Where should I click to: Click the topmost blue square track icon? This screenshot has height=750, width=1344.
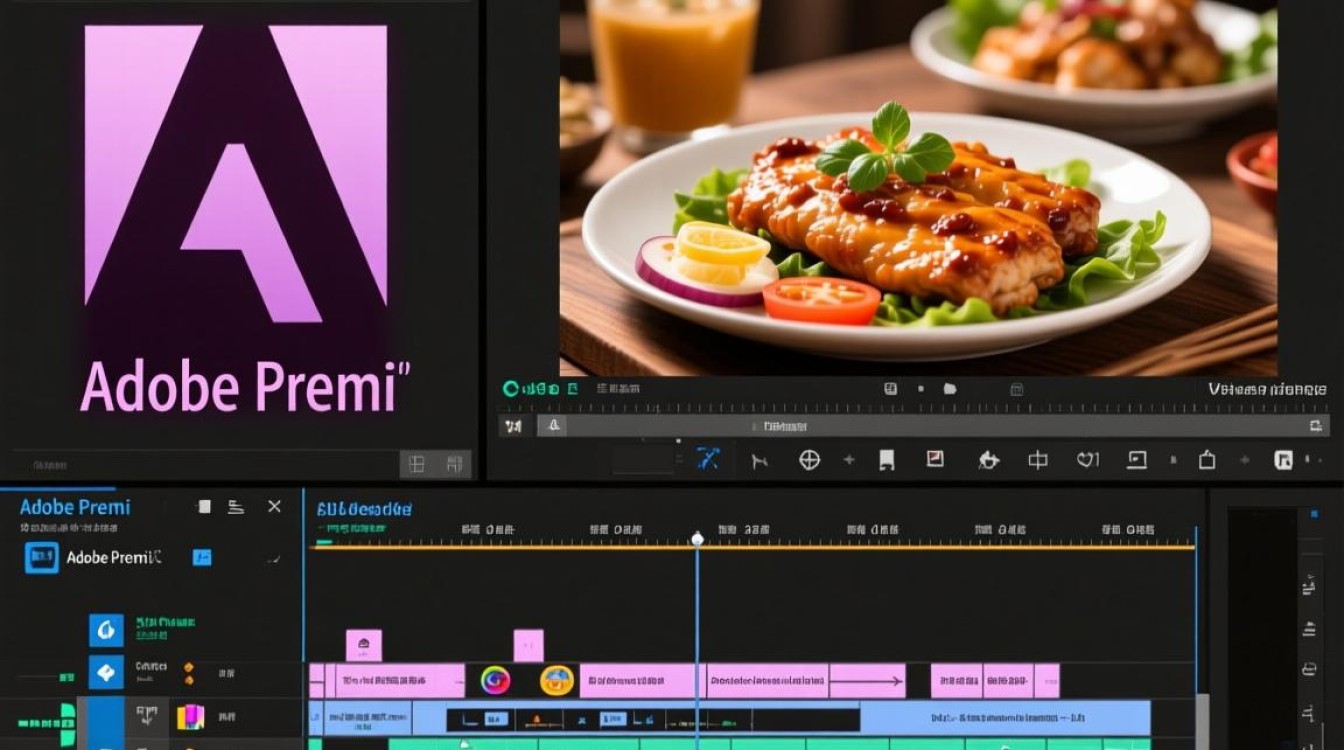coord(106,630)
